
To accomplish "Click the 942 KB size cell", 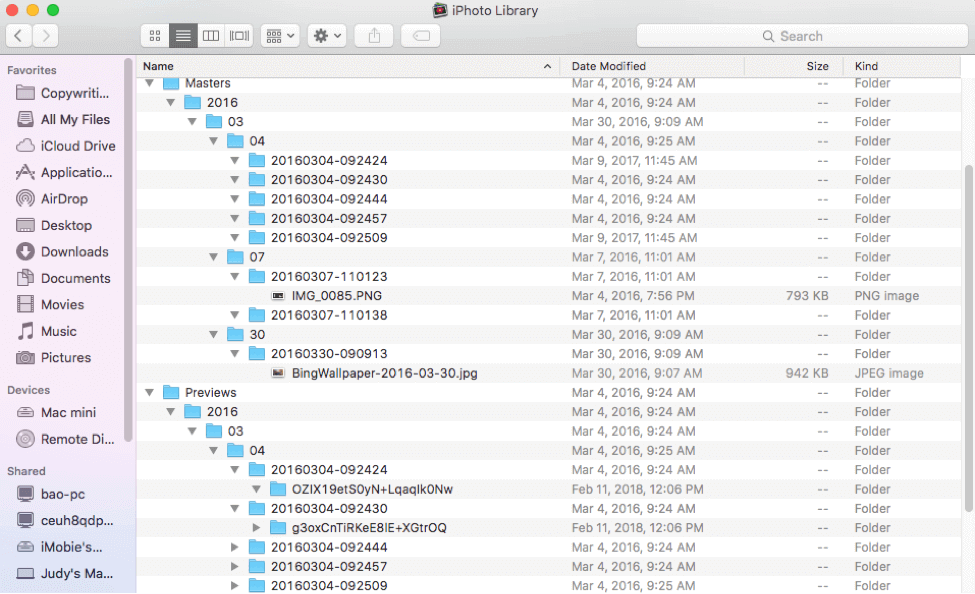I will pyautogui.click(x=806, y=373).
